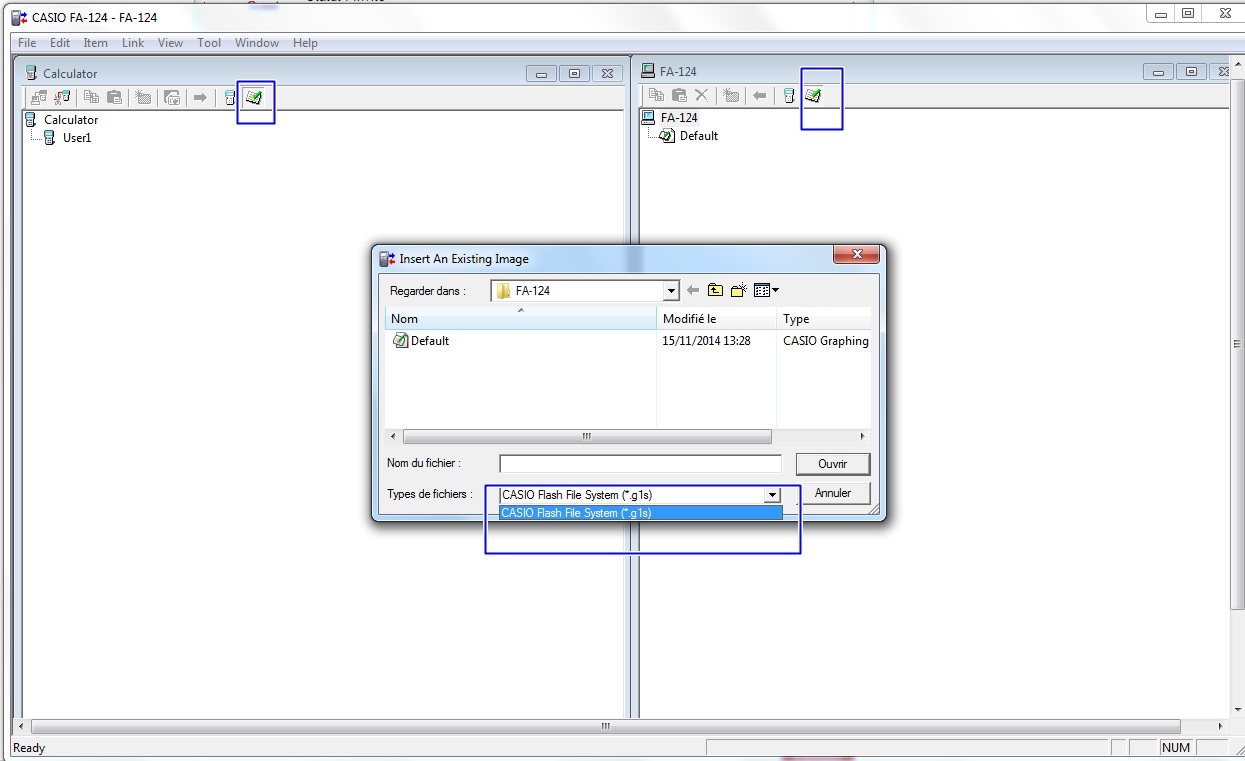The height and width of the screenshot is (761, 1245).
Task: Click Disconnect icon in Calculator window toolbar
Action: 63,97
